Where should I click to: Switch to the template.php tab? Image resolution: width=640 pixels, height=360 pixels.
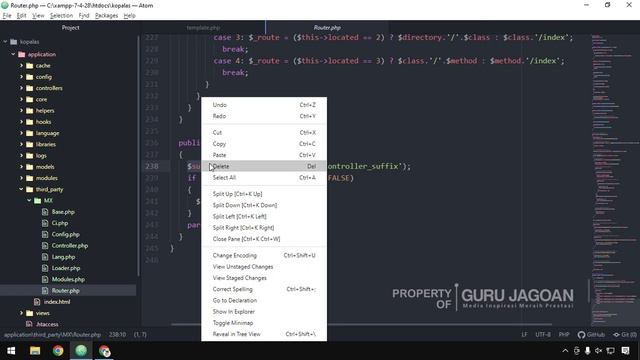[203, 28]
